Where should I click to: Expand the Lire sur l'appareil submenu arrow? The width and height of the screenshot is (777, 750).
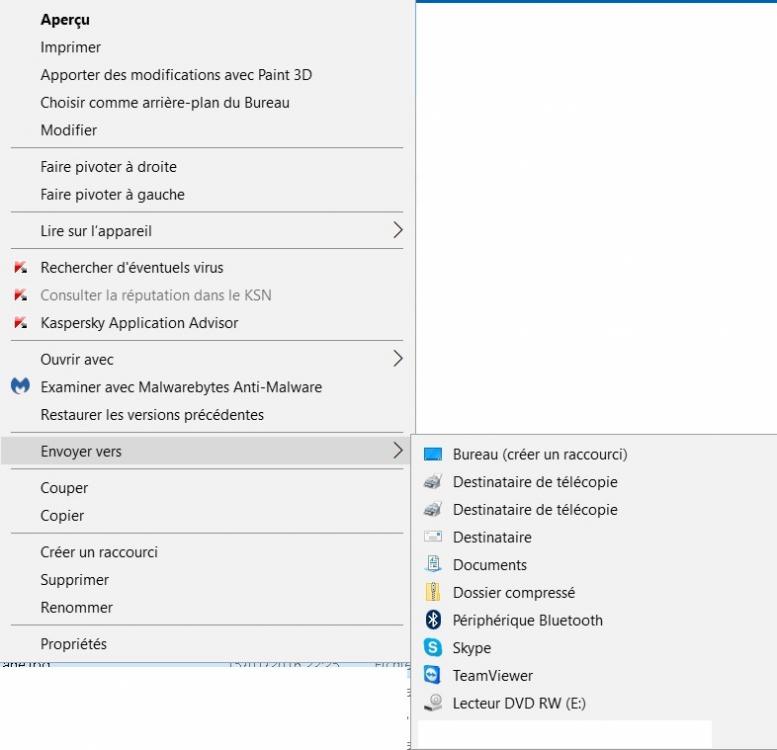point(397,231)
